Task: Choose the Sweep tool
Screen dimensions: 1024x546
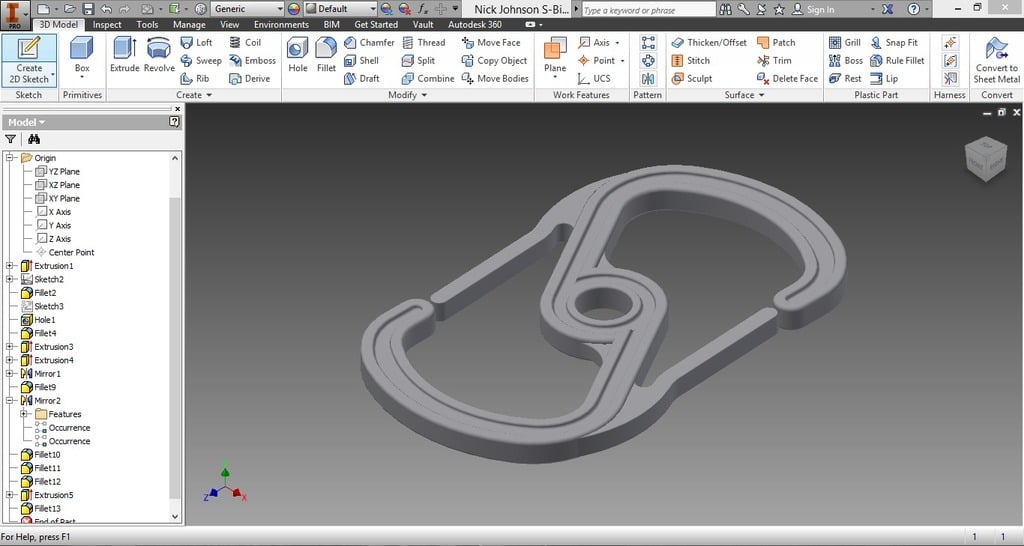Action: click(x=201, y=61)
